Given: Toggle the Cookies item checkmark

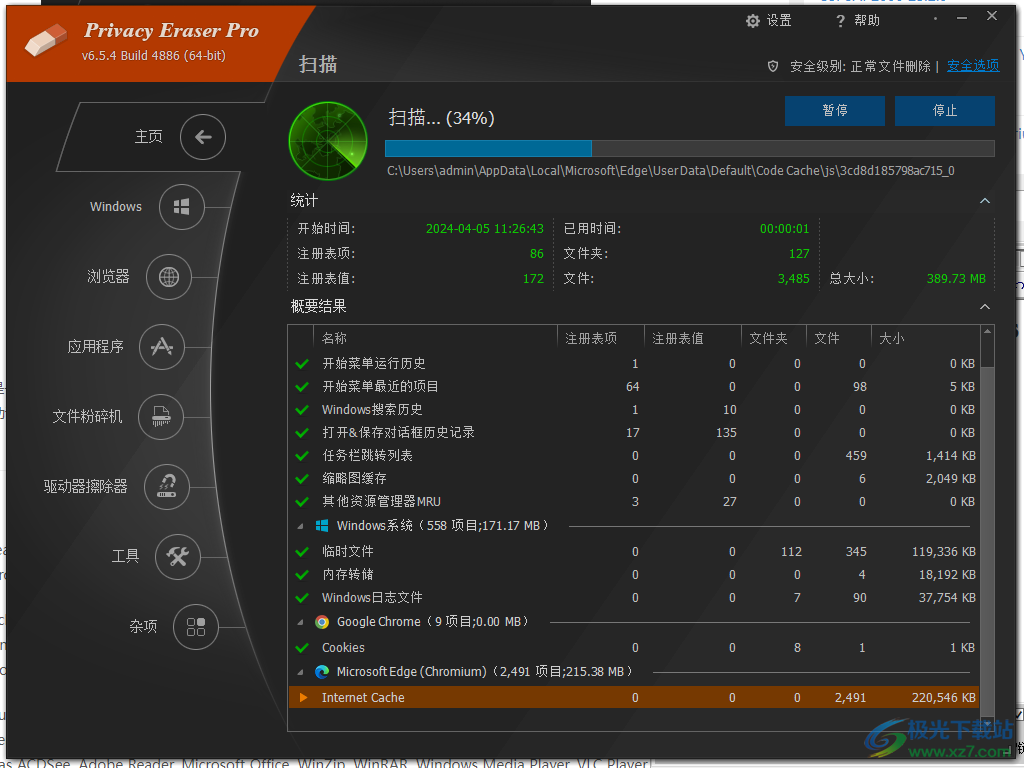Looking at the screenshot, I should pos(301,647).
